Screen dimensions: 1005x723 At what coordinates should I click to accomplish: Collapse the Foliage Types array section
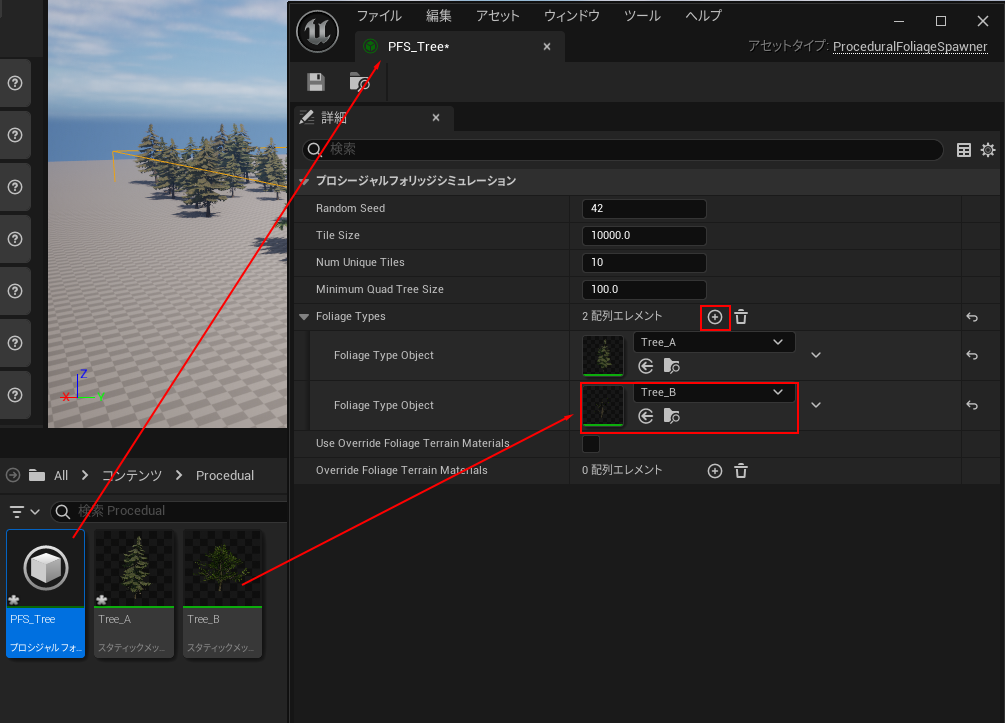coord(304,317)
